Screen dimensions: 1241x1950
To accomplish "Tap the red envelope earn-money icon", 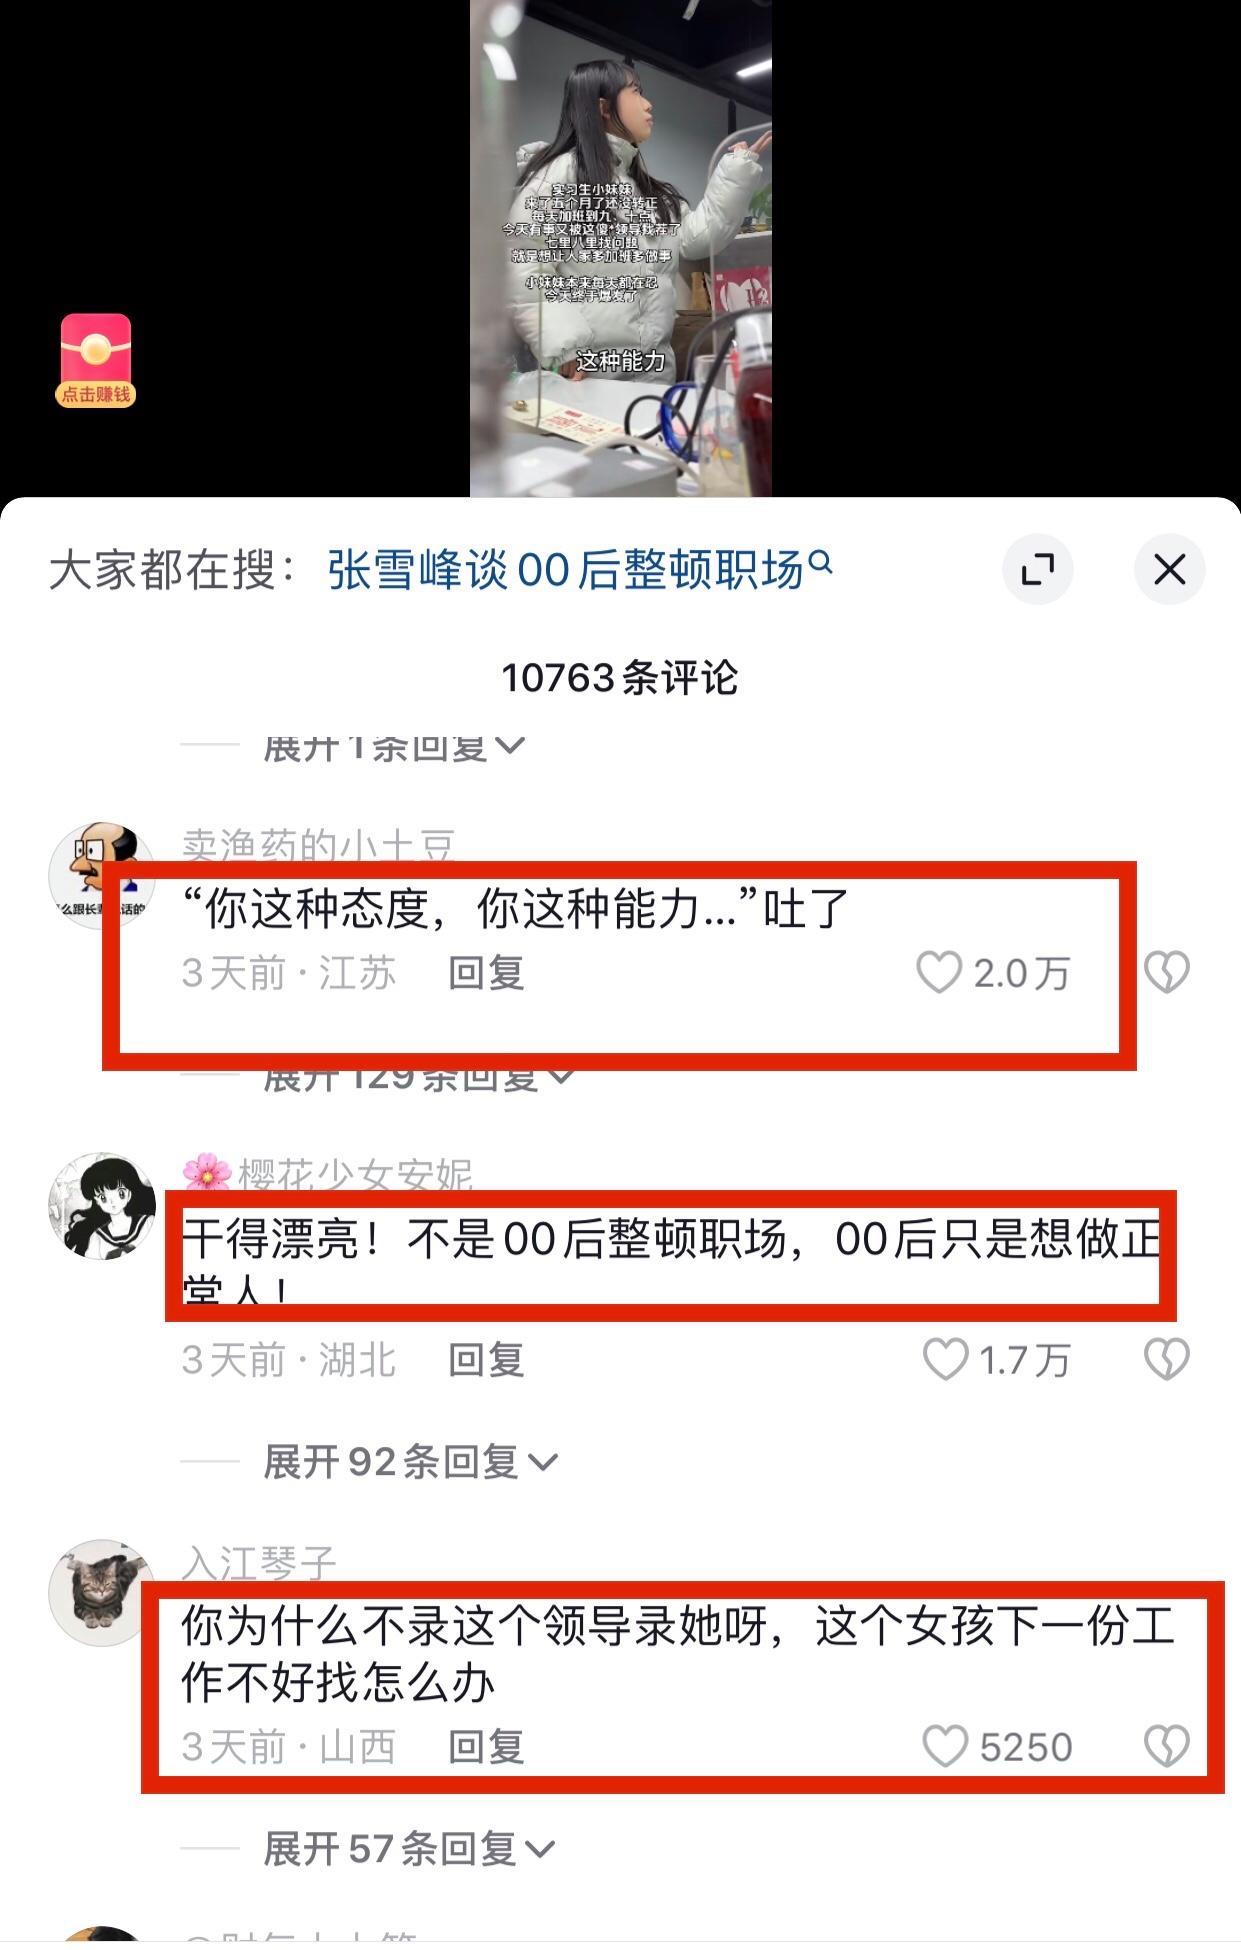I will [x=95, y=361].
